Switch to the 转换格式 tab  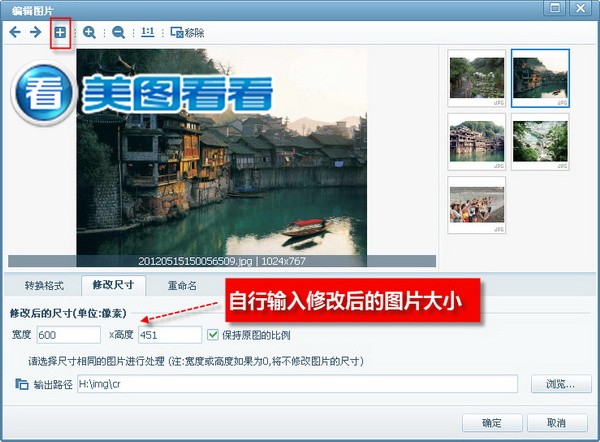click(44, 285)
